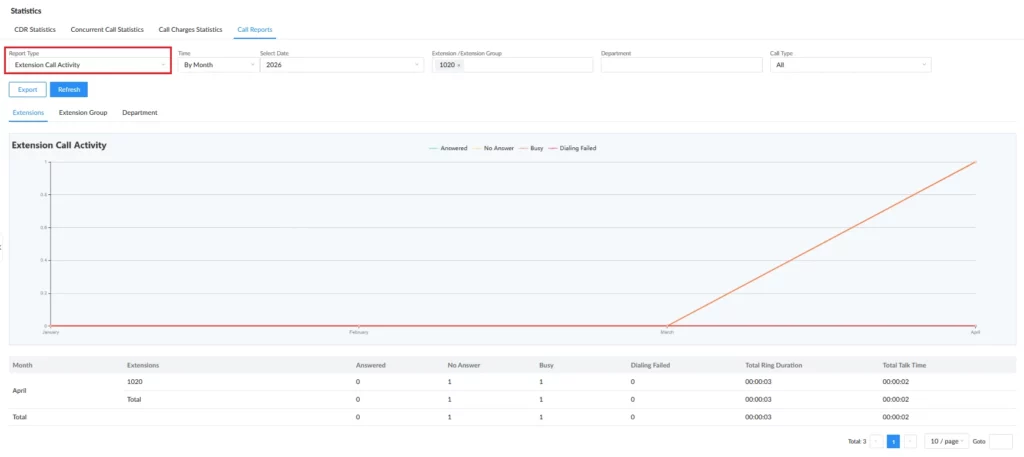Viewport: 1024px width, 457px height.
Task: Open the Report Type dropdown
Action: coord(89,65)
